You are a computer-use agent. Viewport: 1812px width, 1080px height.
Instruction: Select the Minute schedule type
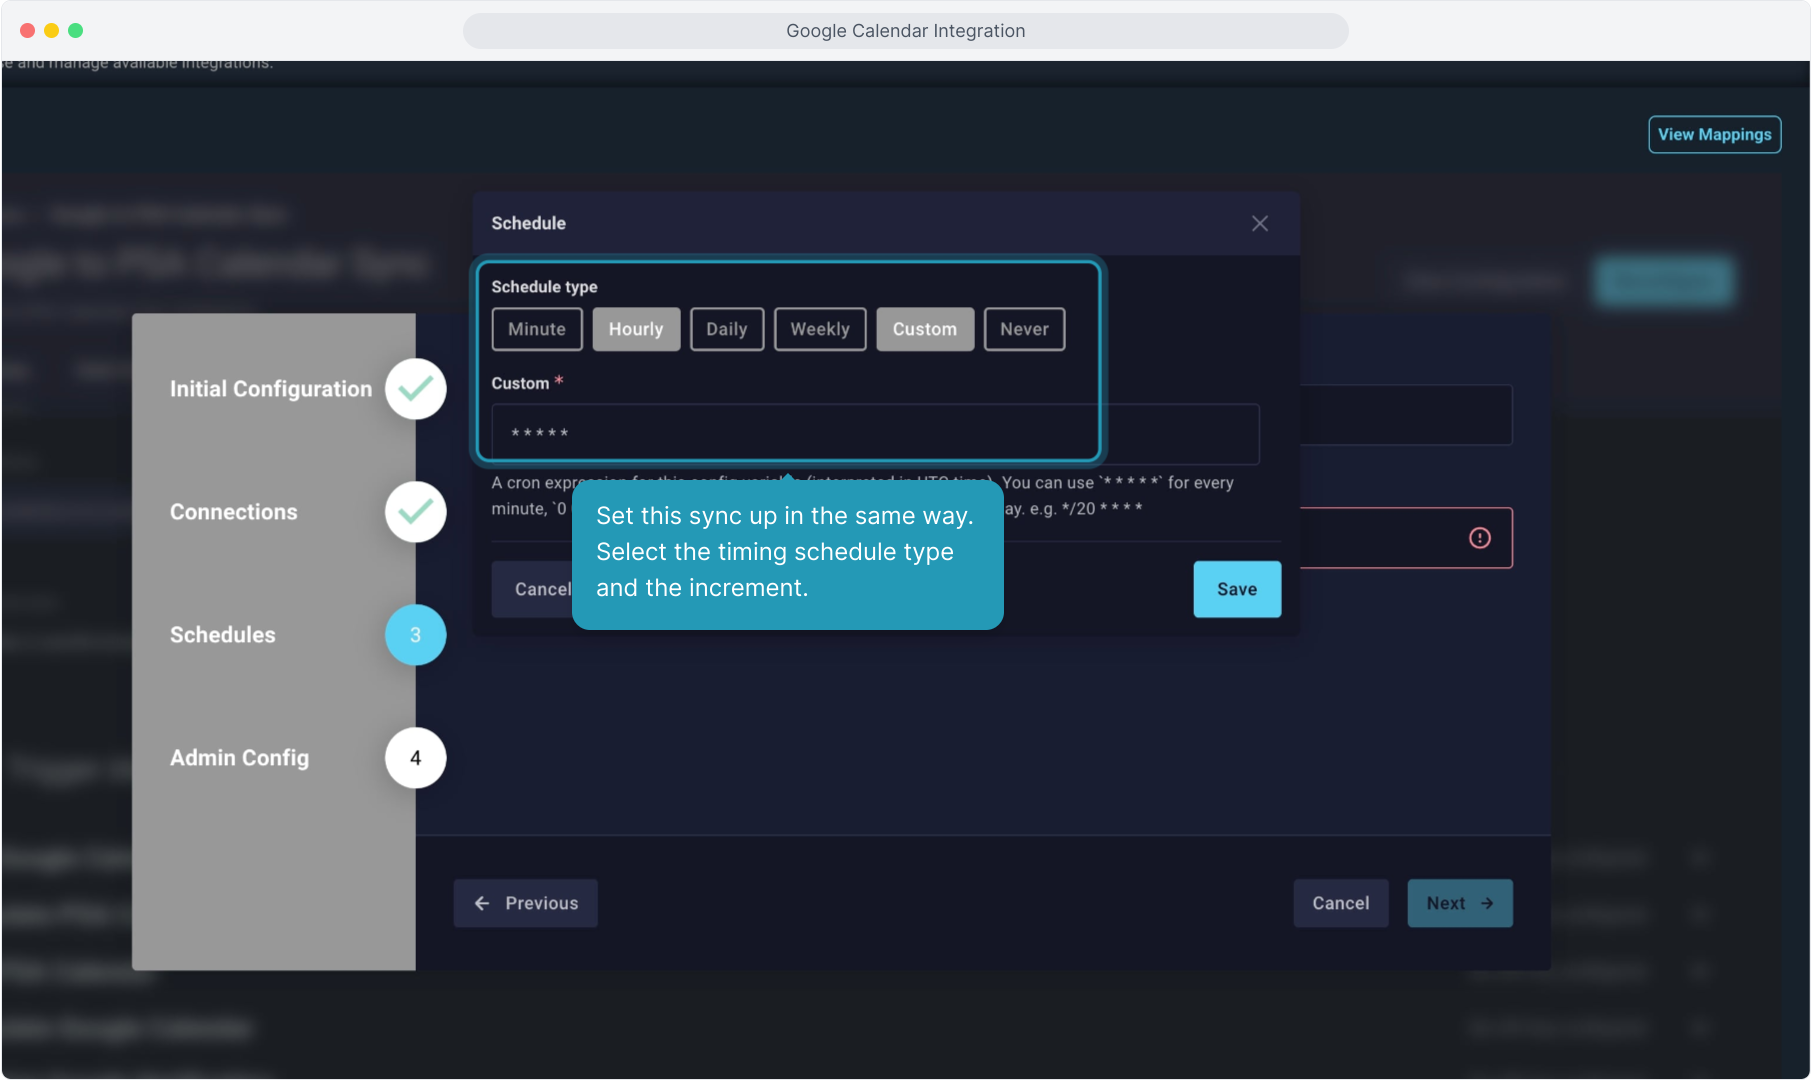click(x=537, y=329)
